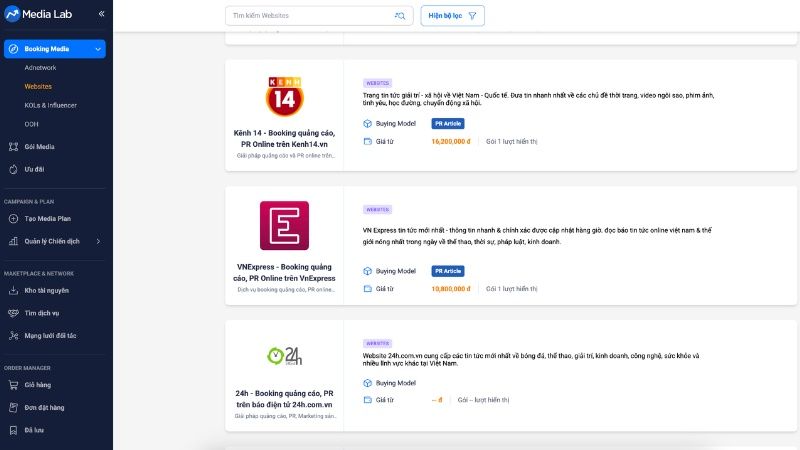The height and width of the screenshot is (450, 800).
Task: Click the 10,800,000 đ price
Action: tap(451, 289)
